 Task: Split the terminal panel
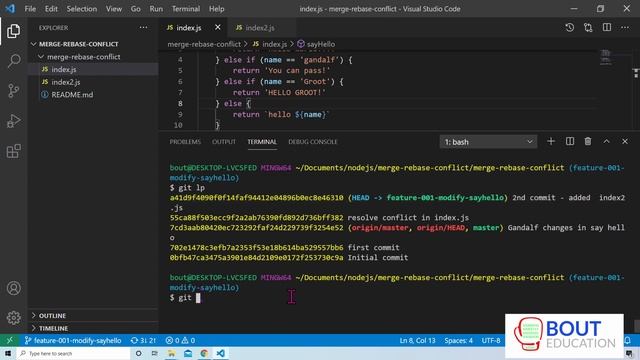[570, 141]
